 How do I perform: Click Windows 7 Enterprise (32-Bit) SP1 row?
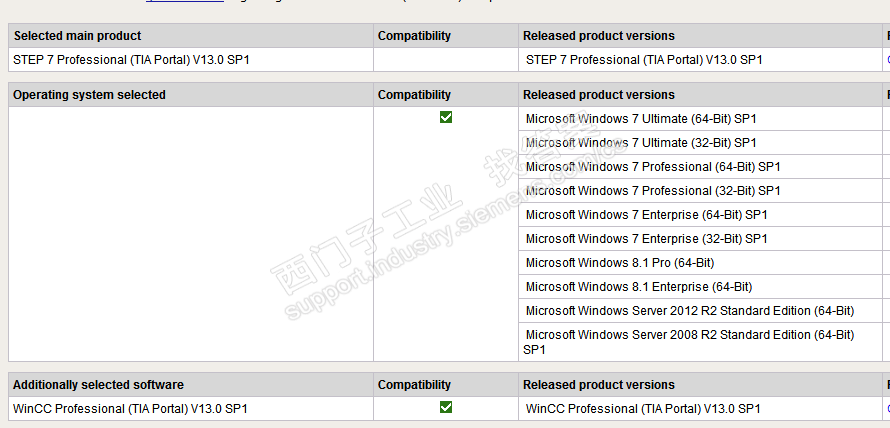pyautogui.click(x=646, y=239)
